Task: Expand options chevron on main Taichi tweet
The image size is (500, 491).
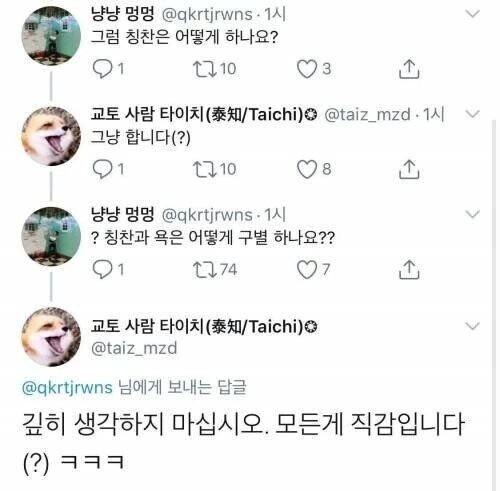Action: pyautogui.click(x=472, y=325)
